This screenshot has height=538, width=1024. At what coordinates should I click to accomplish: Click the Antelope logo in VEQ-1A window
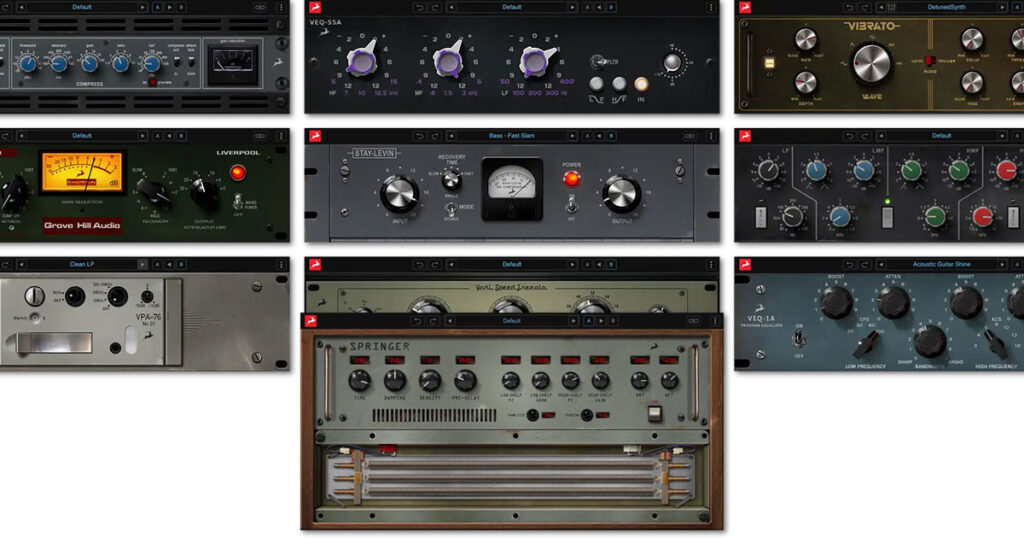[744, 264]
